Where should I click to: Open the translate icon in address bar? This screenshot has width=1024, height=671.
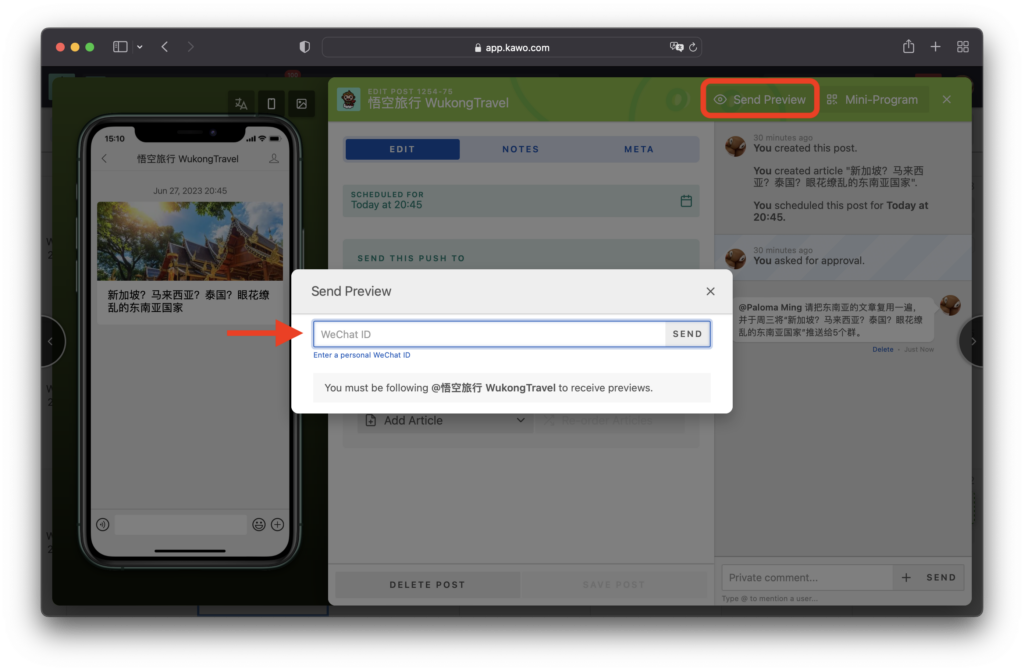[676, 47]
